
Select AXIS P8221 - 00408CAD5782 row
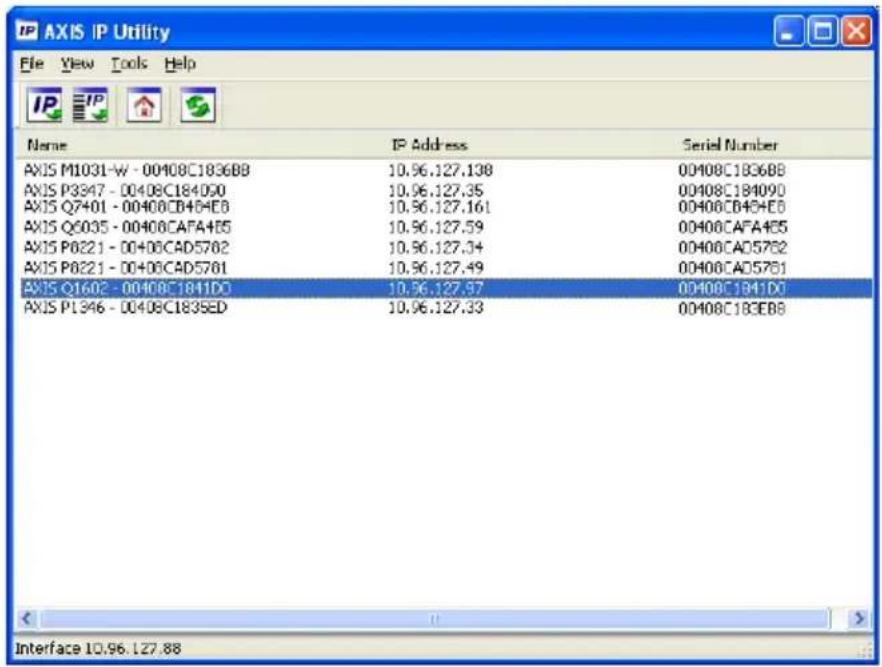pyautogui.click(x=446, y=247)
